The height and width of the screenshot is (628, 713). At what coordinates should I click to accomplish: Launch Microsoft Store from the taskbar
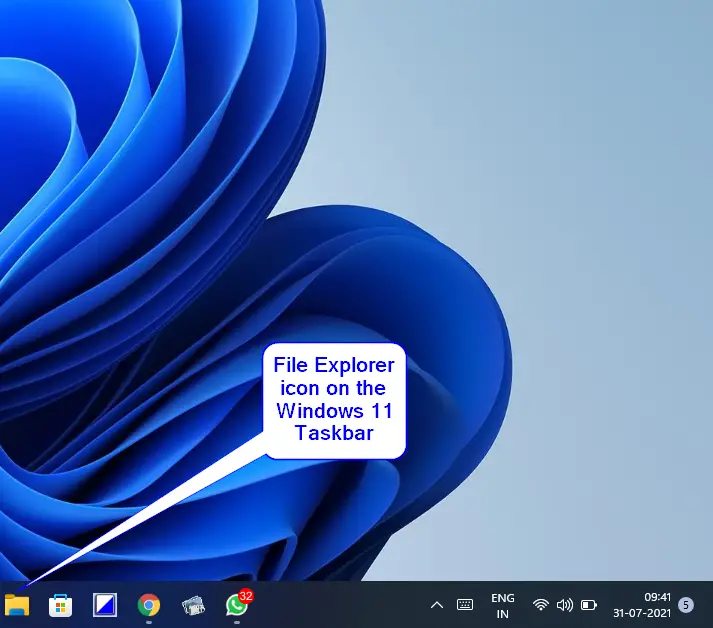60,605
